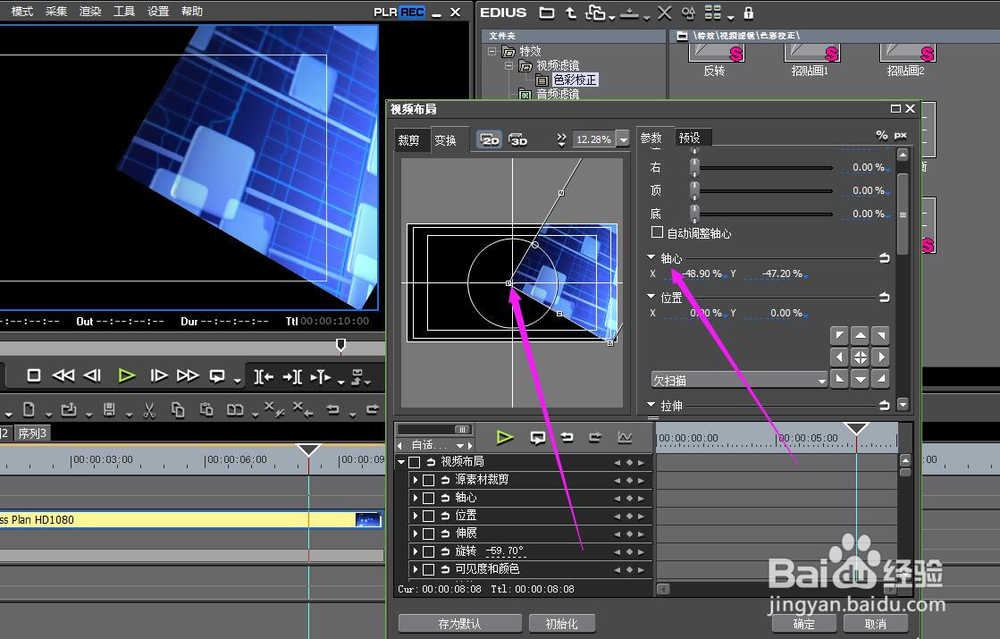Click delete X icon in bin toolbar
The height and width of the screenshot is (639, 1000).
(665, 13)
